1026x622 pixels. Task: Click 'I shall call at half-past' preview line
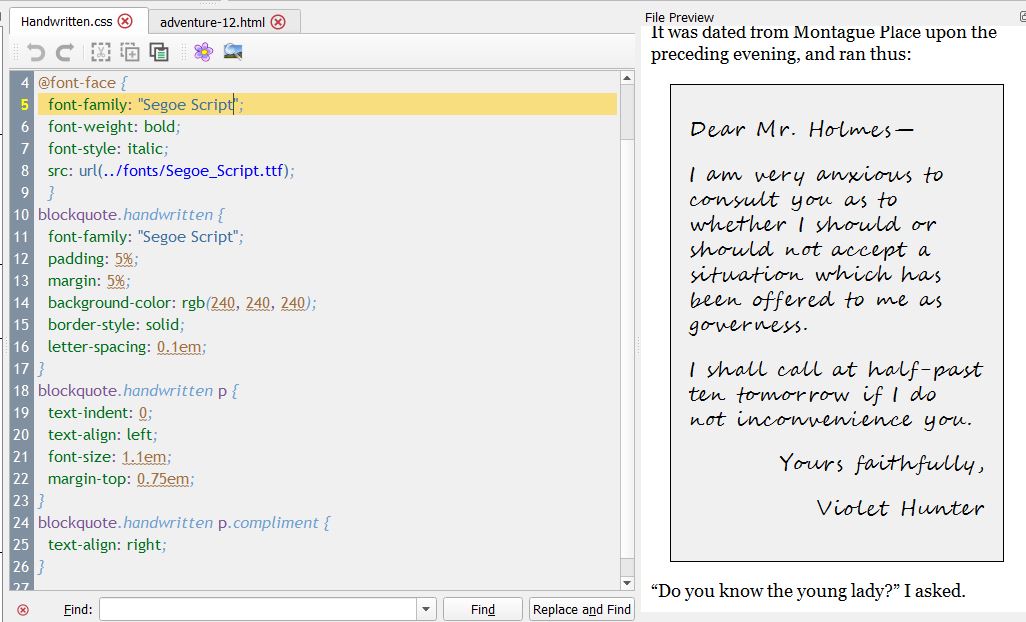click(836, 370)
